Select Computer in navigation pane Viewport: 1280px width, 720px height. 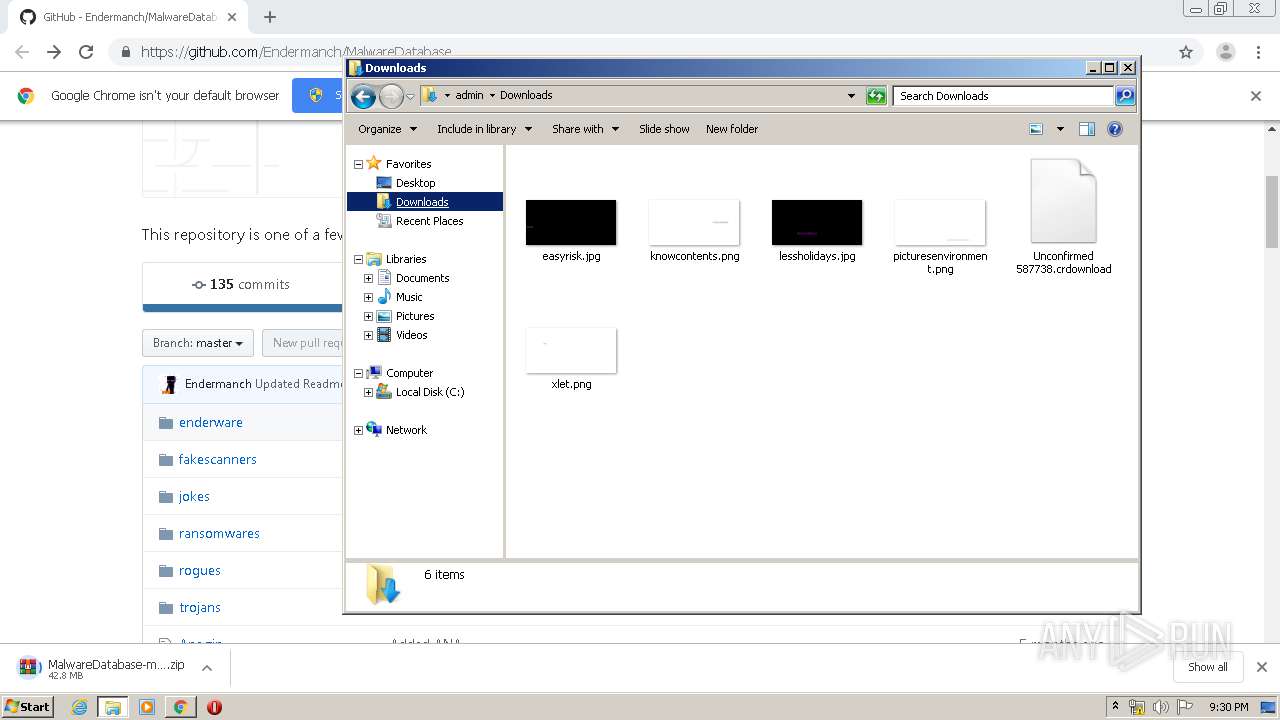coord(409,373)
